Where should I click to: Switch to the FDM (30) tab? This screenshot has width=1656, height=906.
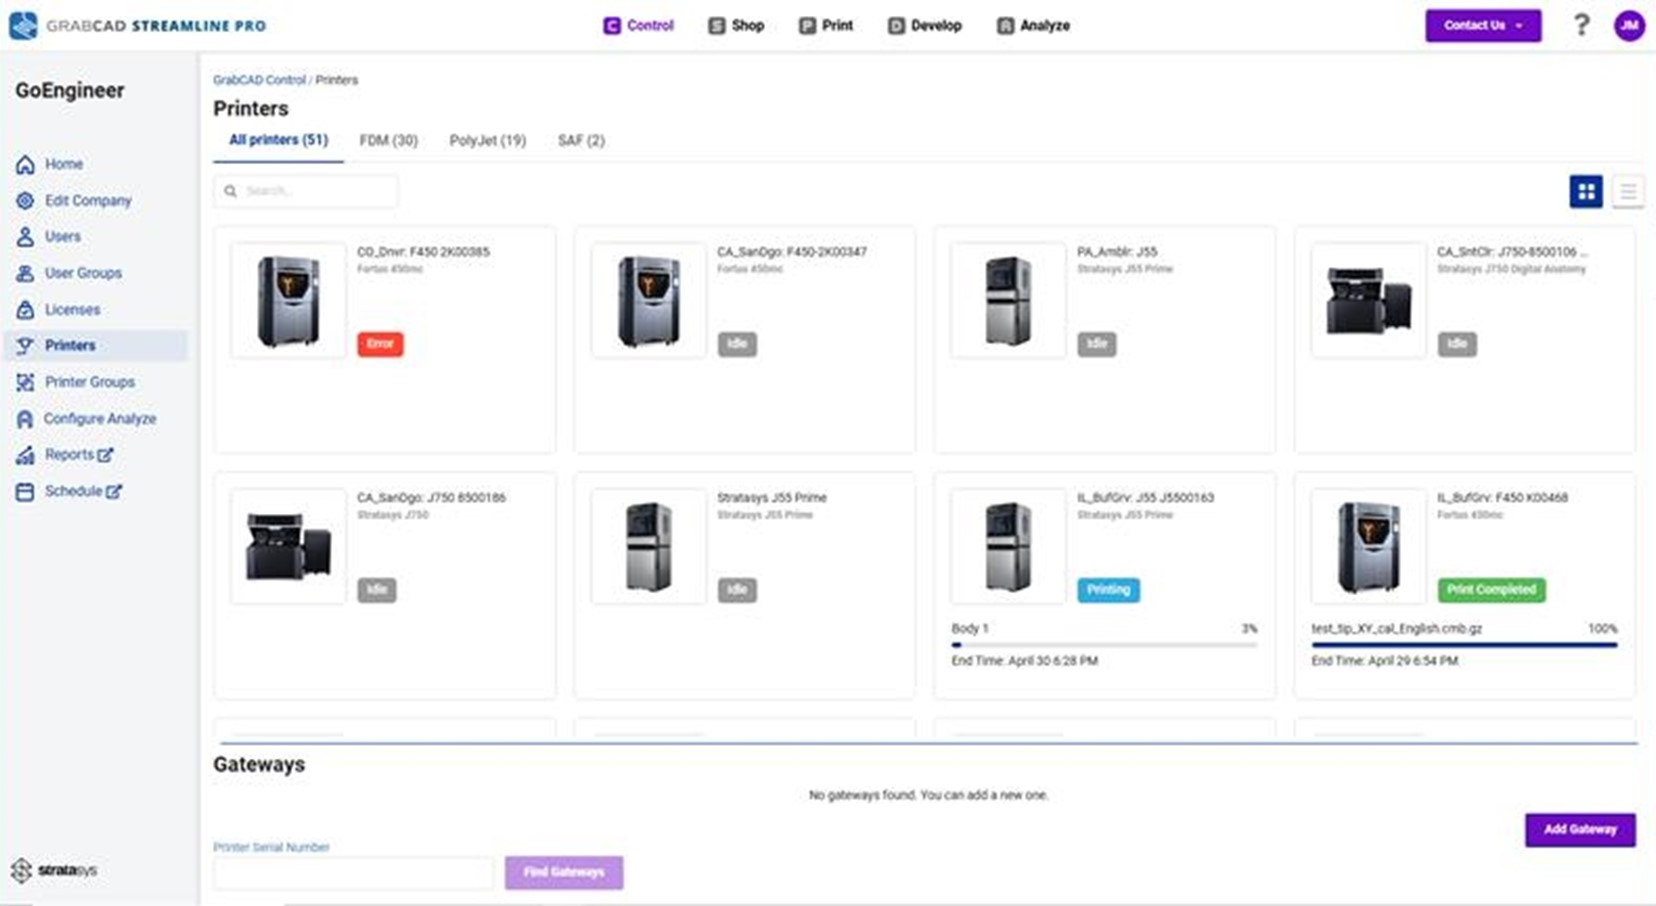click(x=389, y=141)
